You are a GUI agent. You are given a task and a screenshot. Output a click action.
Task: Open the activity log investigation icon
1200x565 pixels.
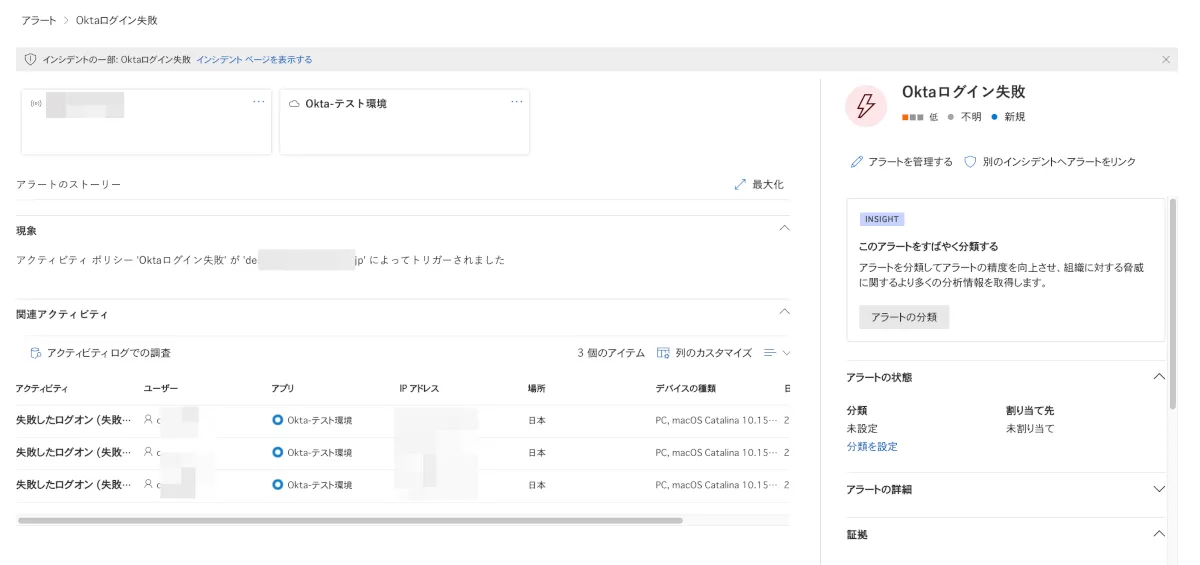coord(35,353)
